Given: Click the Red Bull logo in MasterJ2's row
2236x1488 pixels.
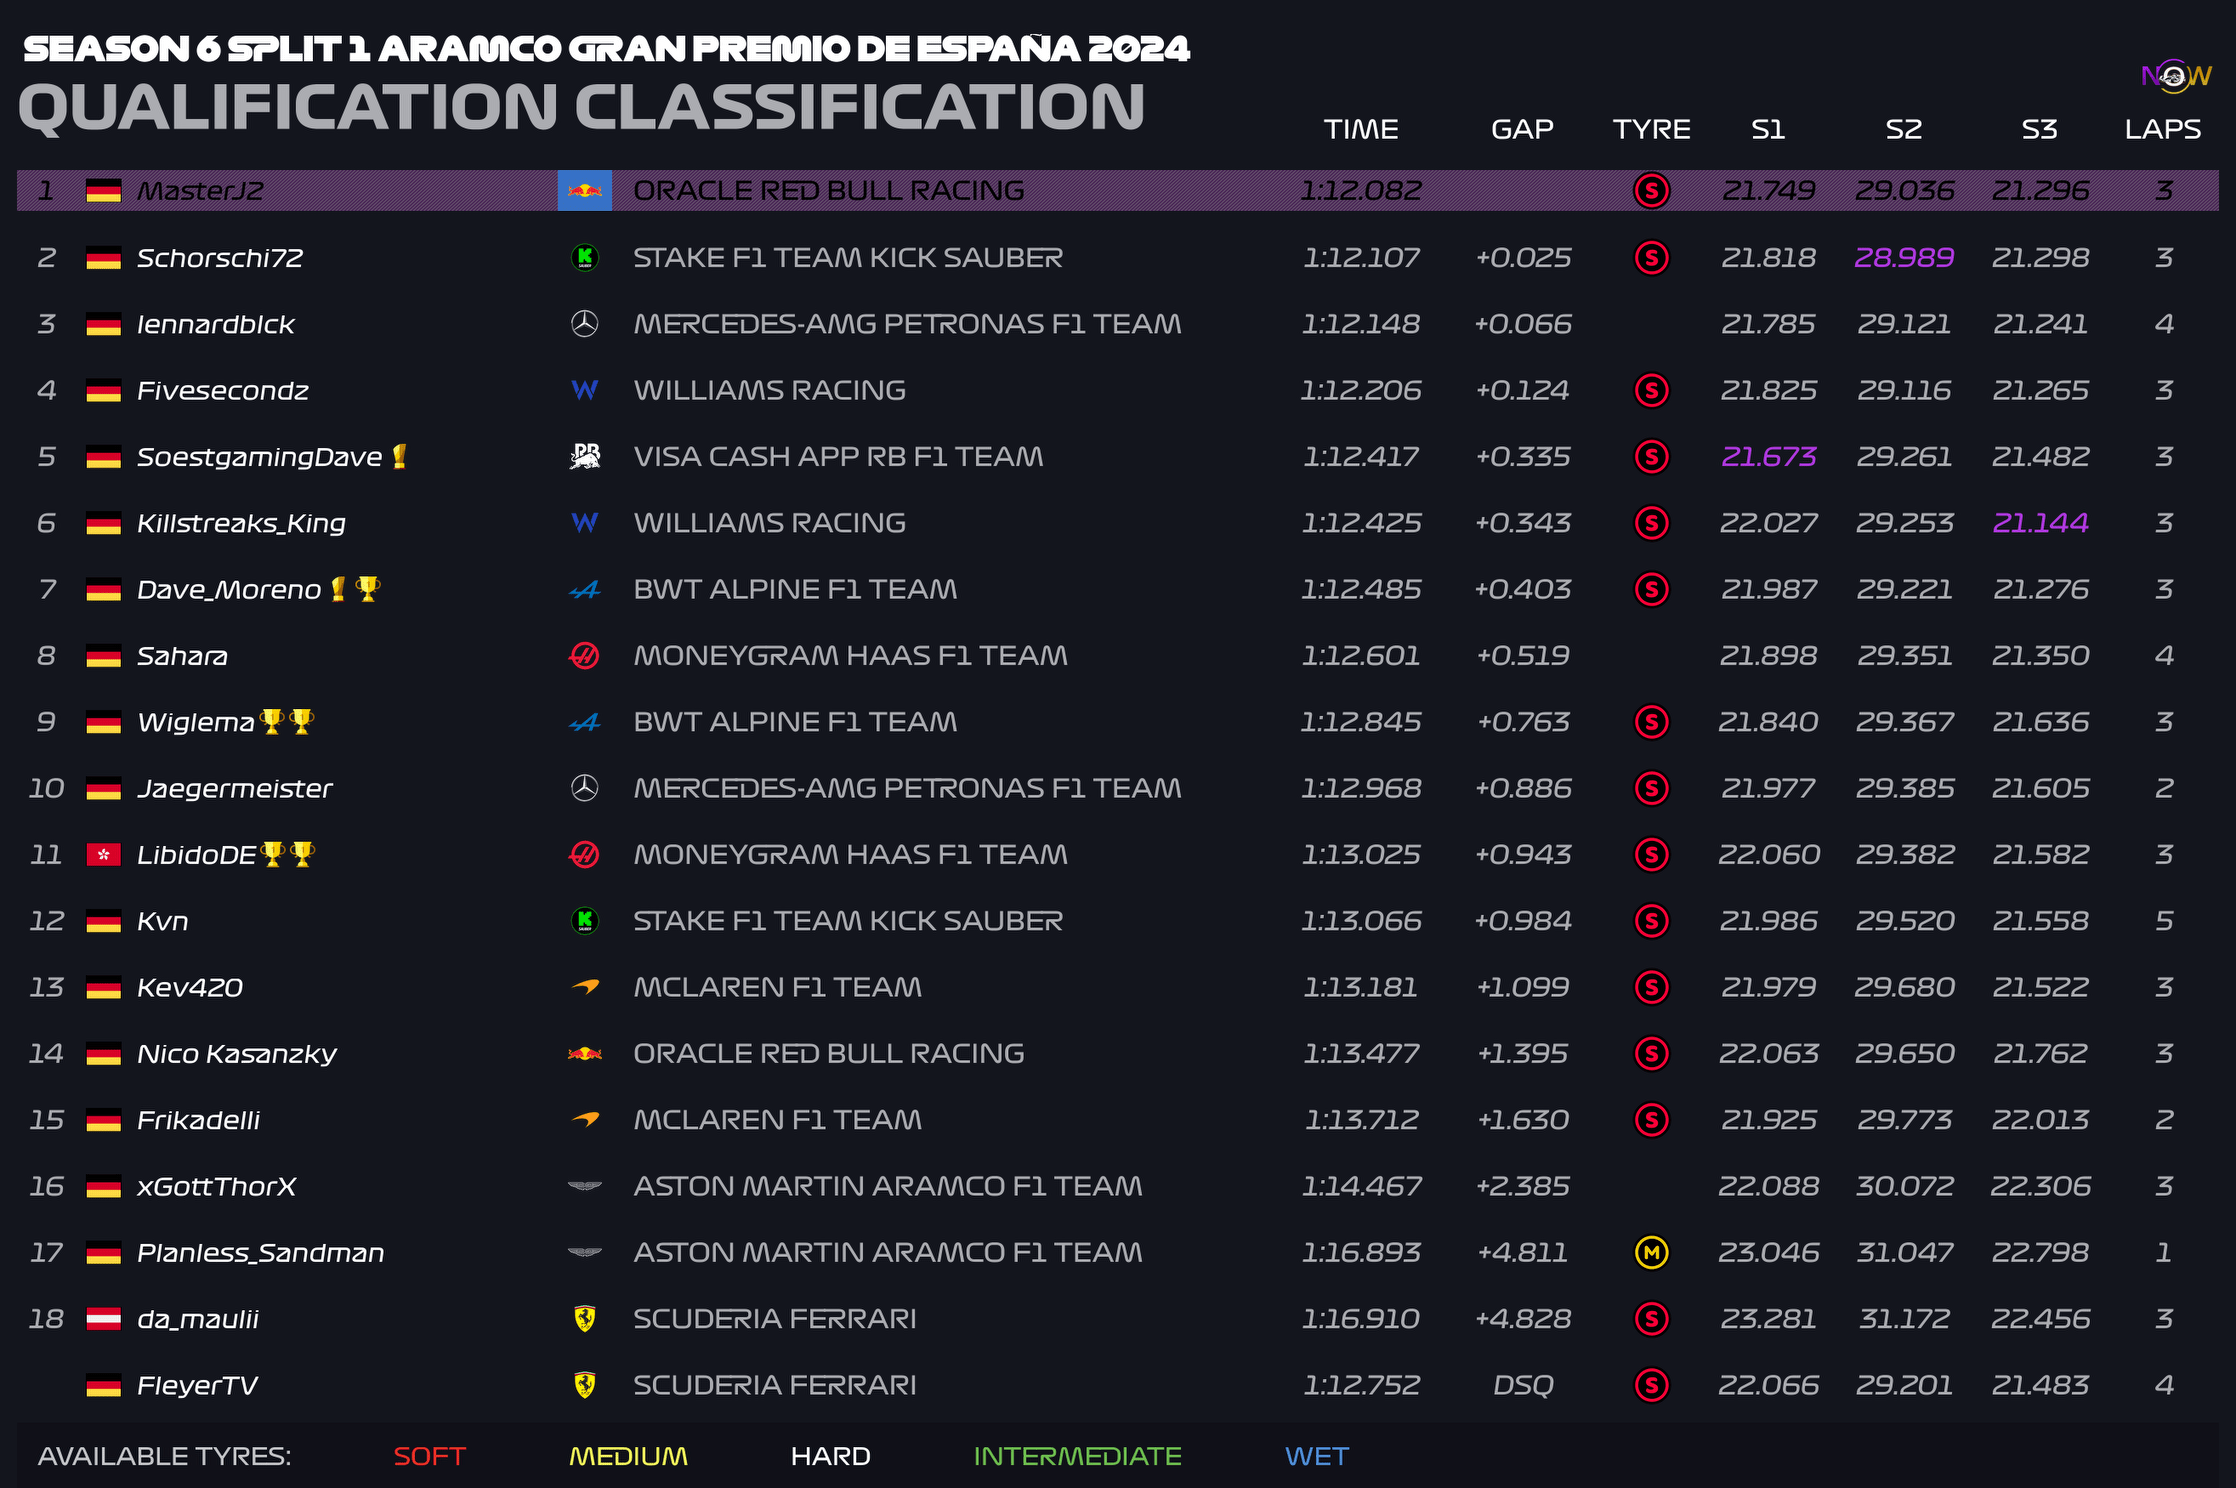Looking at the screenshot, I should click(585, 190).
